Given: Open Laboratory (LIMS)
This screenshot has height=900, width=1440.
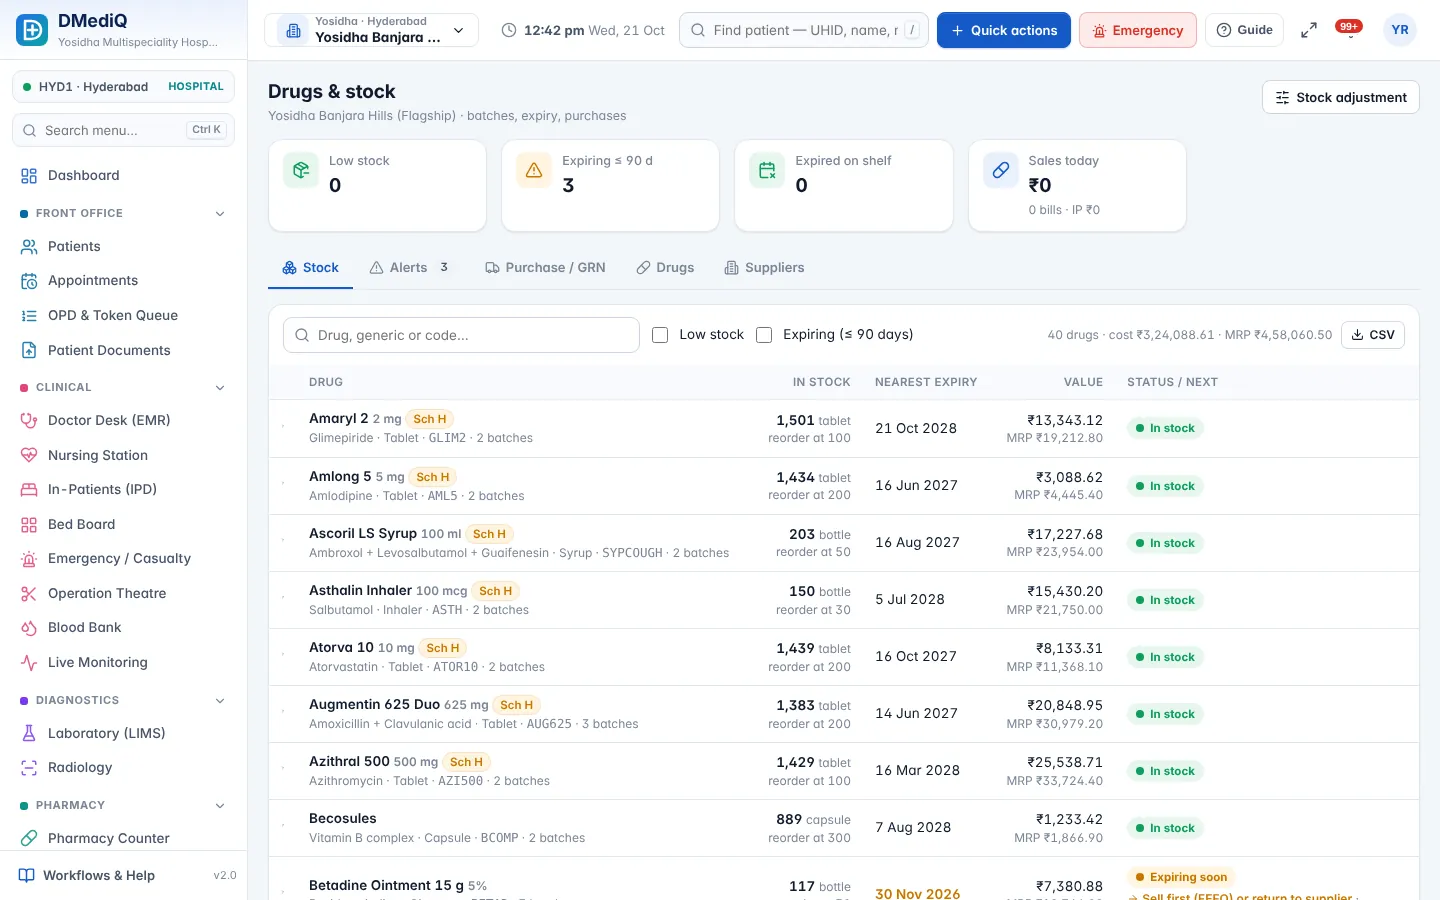Looking at the screenshot, I should pyautogui.click(x=123, y=733).
